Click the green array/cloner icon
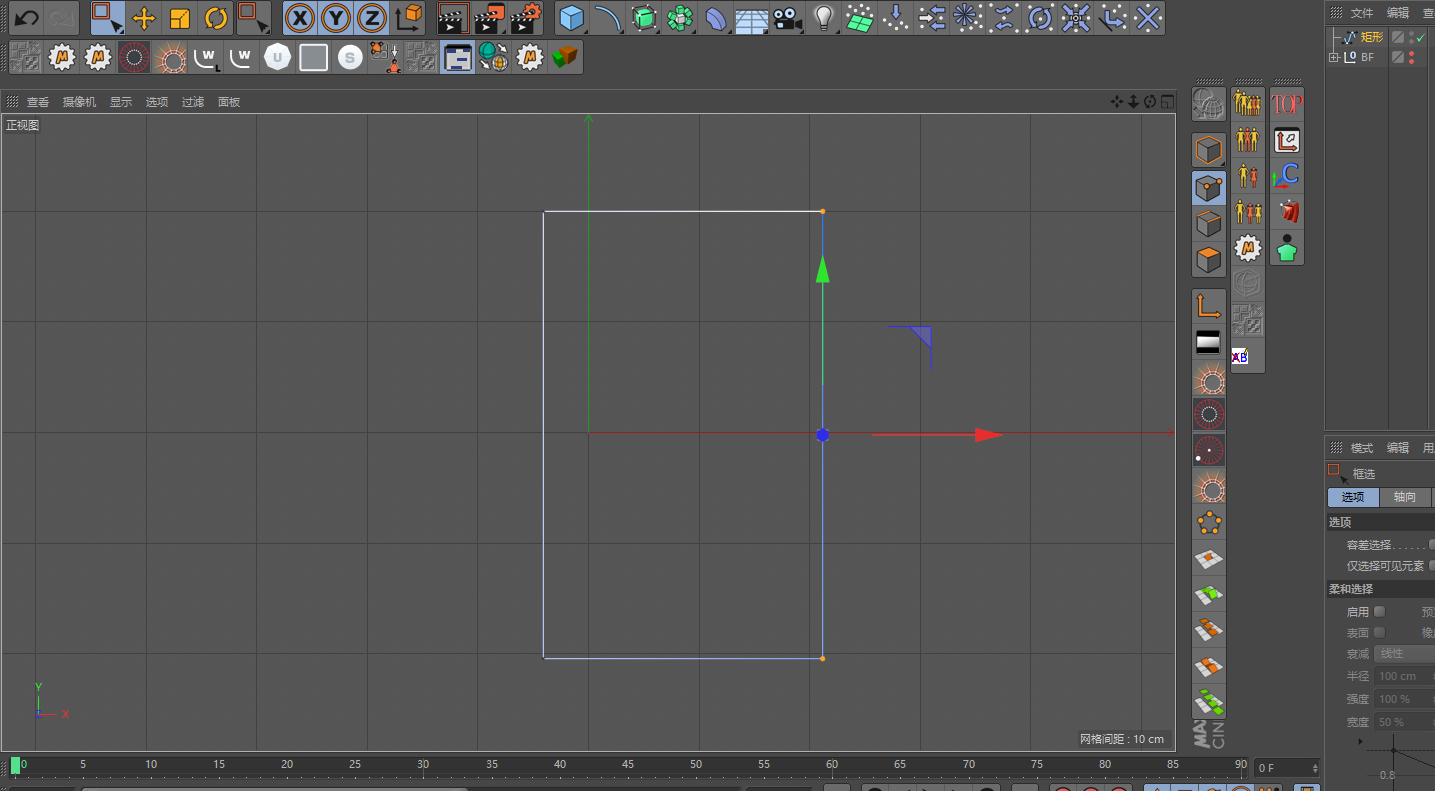The image size is (1435, 791). click(x=680, y=18)
